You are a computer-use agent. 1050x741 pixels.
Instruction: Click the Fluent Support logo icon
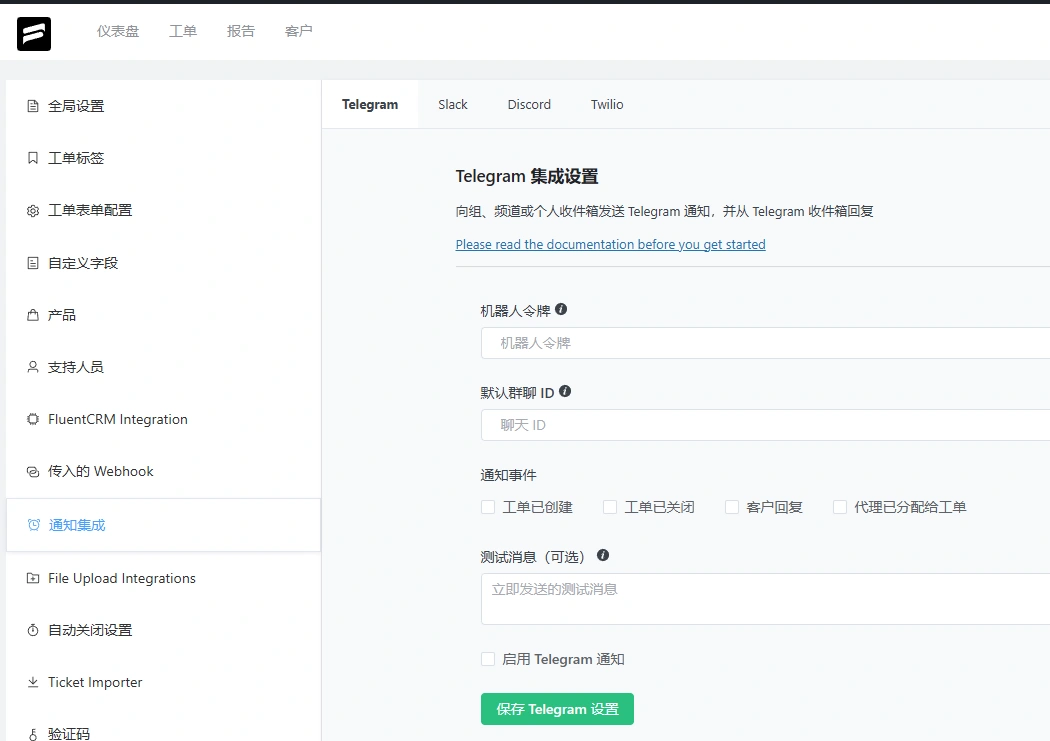pos(33,33)
